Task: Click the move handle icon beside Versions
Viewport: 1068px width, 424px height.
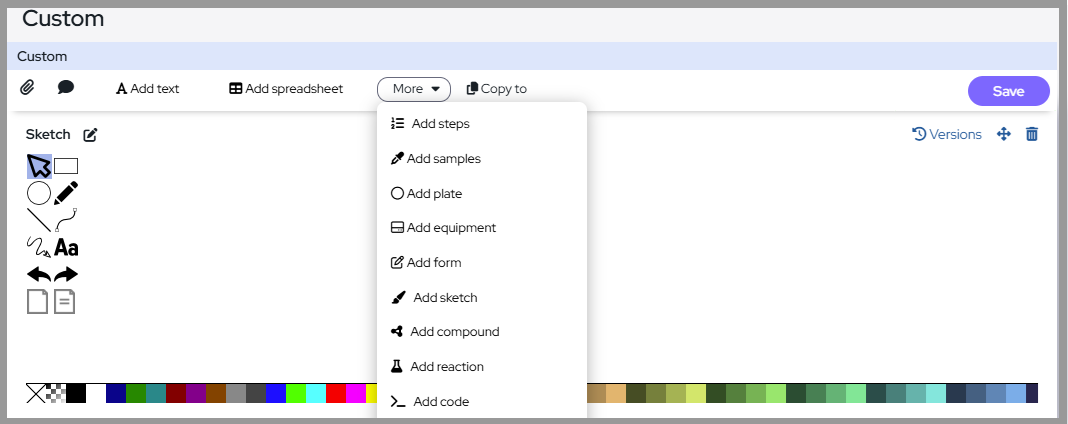Action: pos(1004,134)
